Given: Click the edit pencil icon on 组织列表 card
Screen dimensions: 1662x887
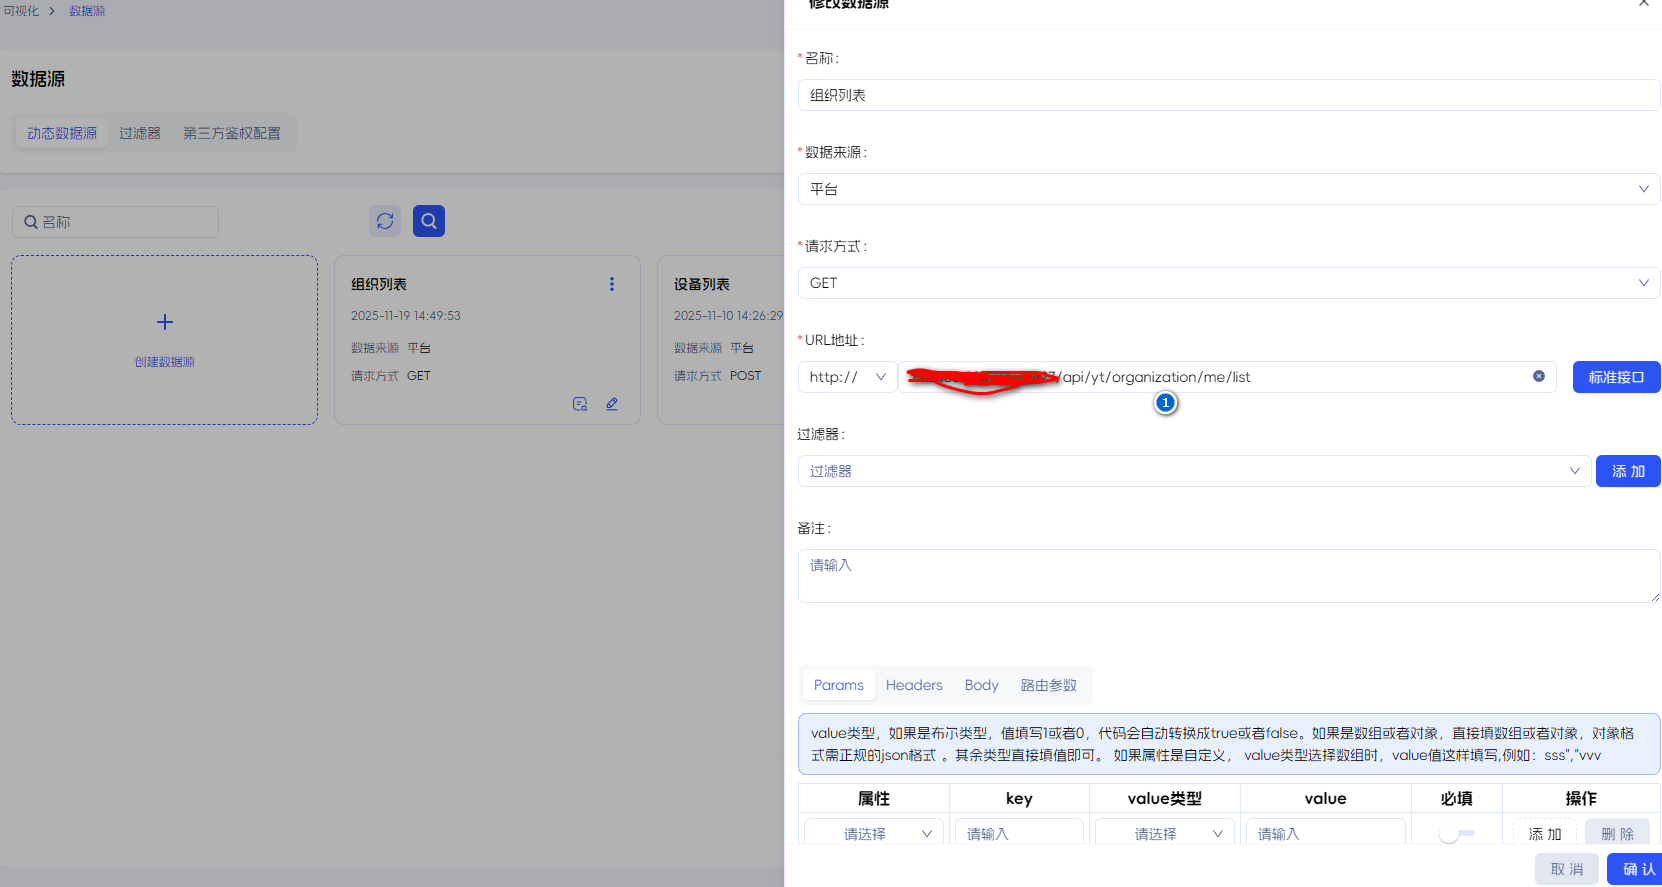Looking at the screenshot, I should point(612,404).
